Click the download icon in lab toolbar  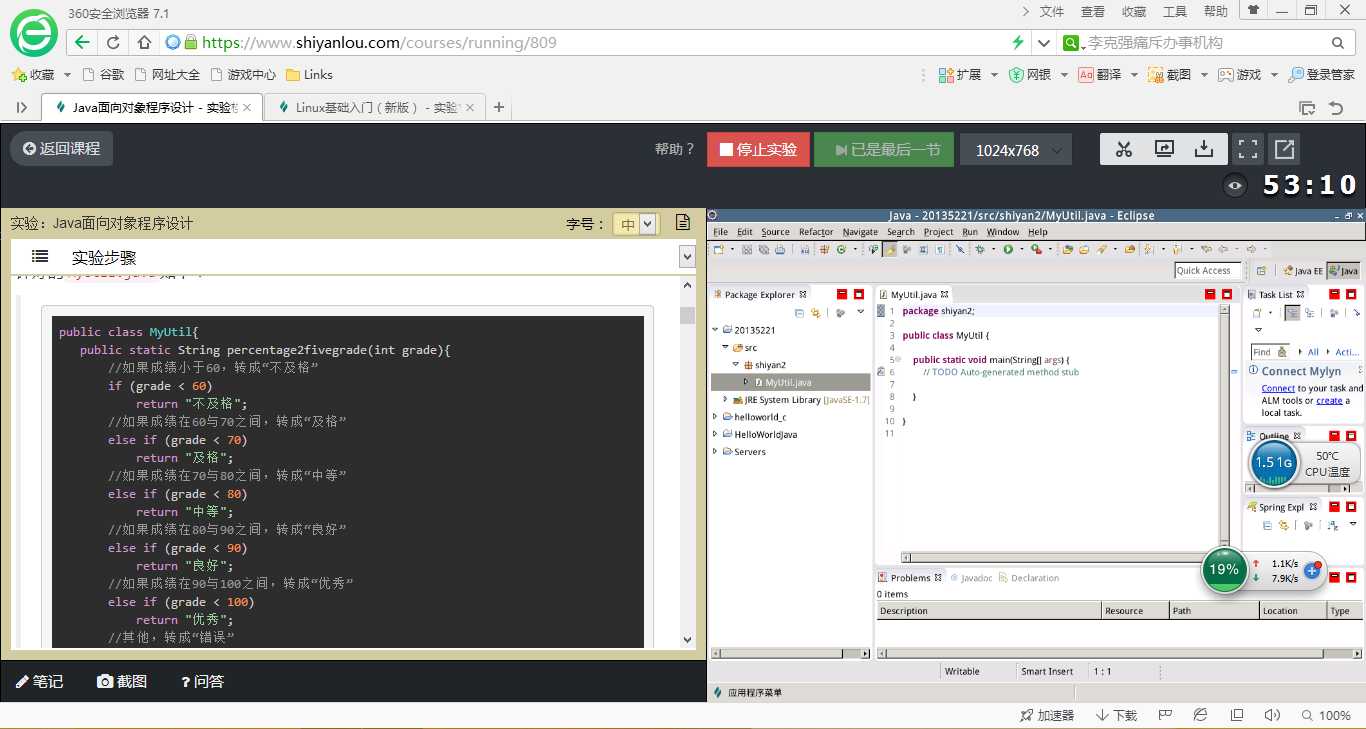click(1204, 149)
